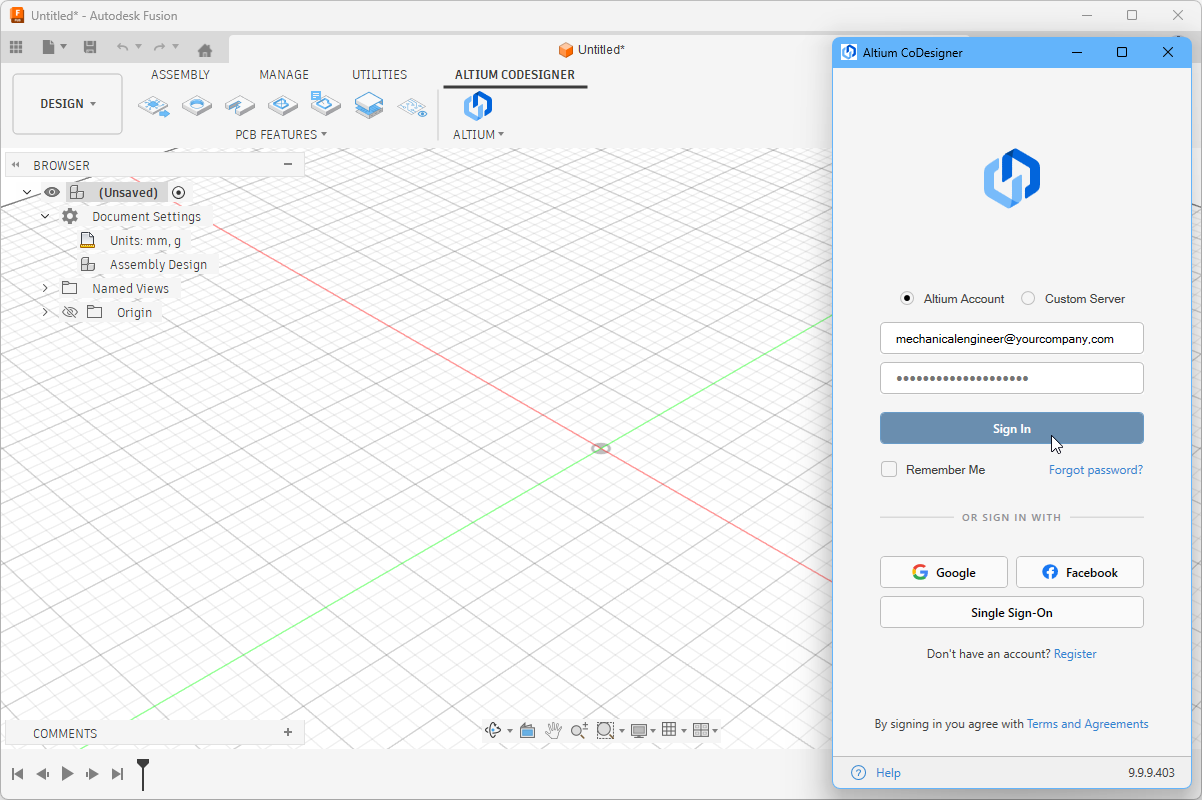Switch to the UTILITIES tab

pos(379,75)
